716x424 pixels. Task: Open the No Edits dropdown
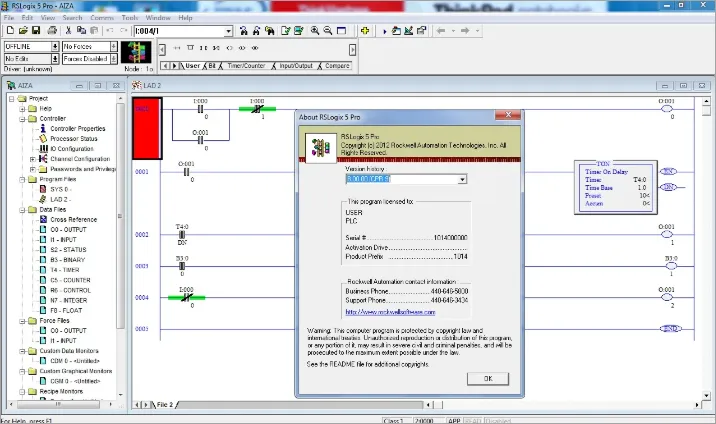click(55, 59)
